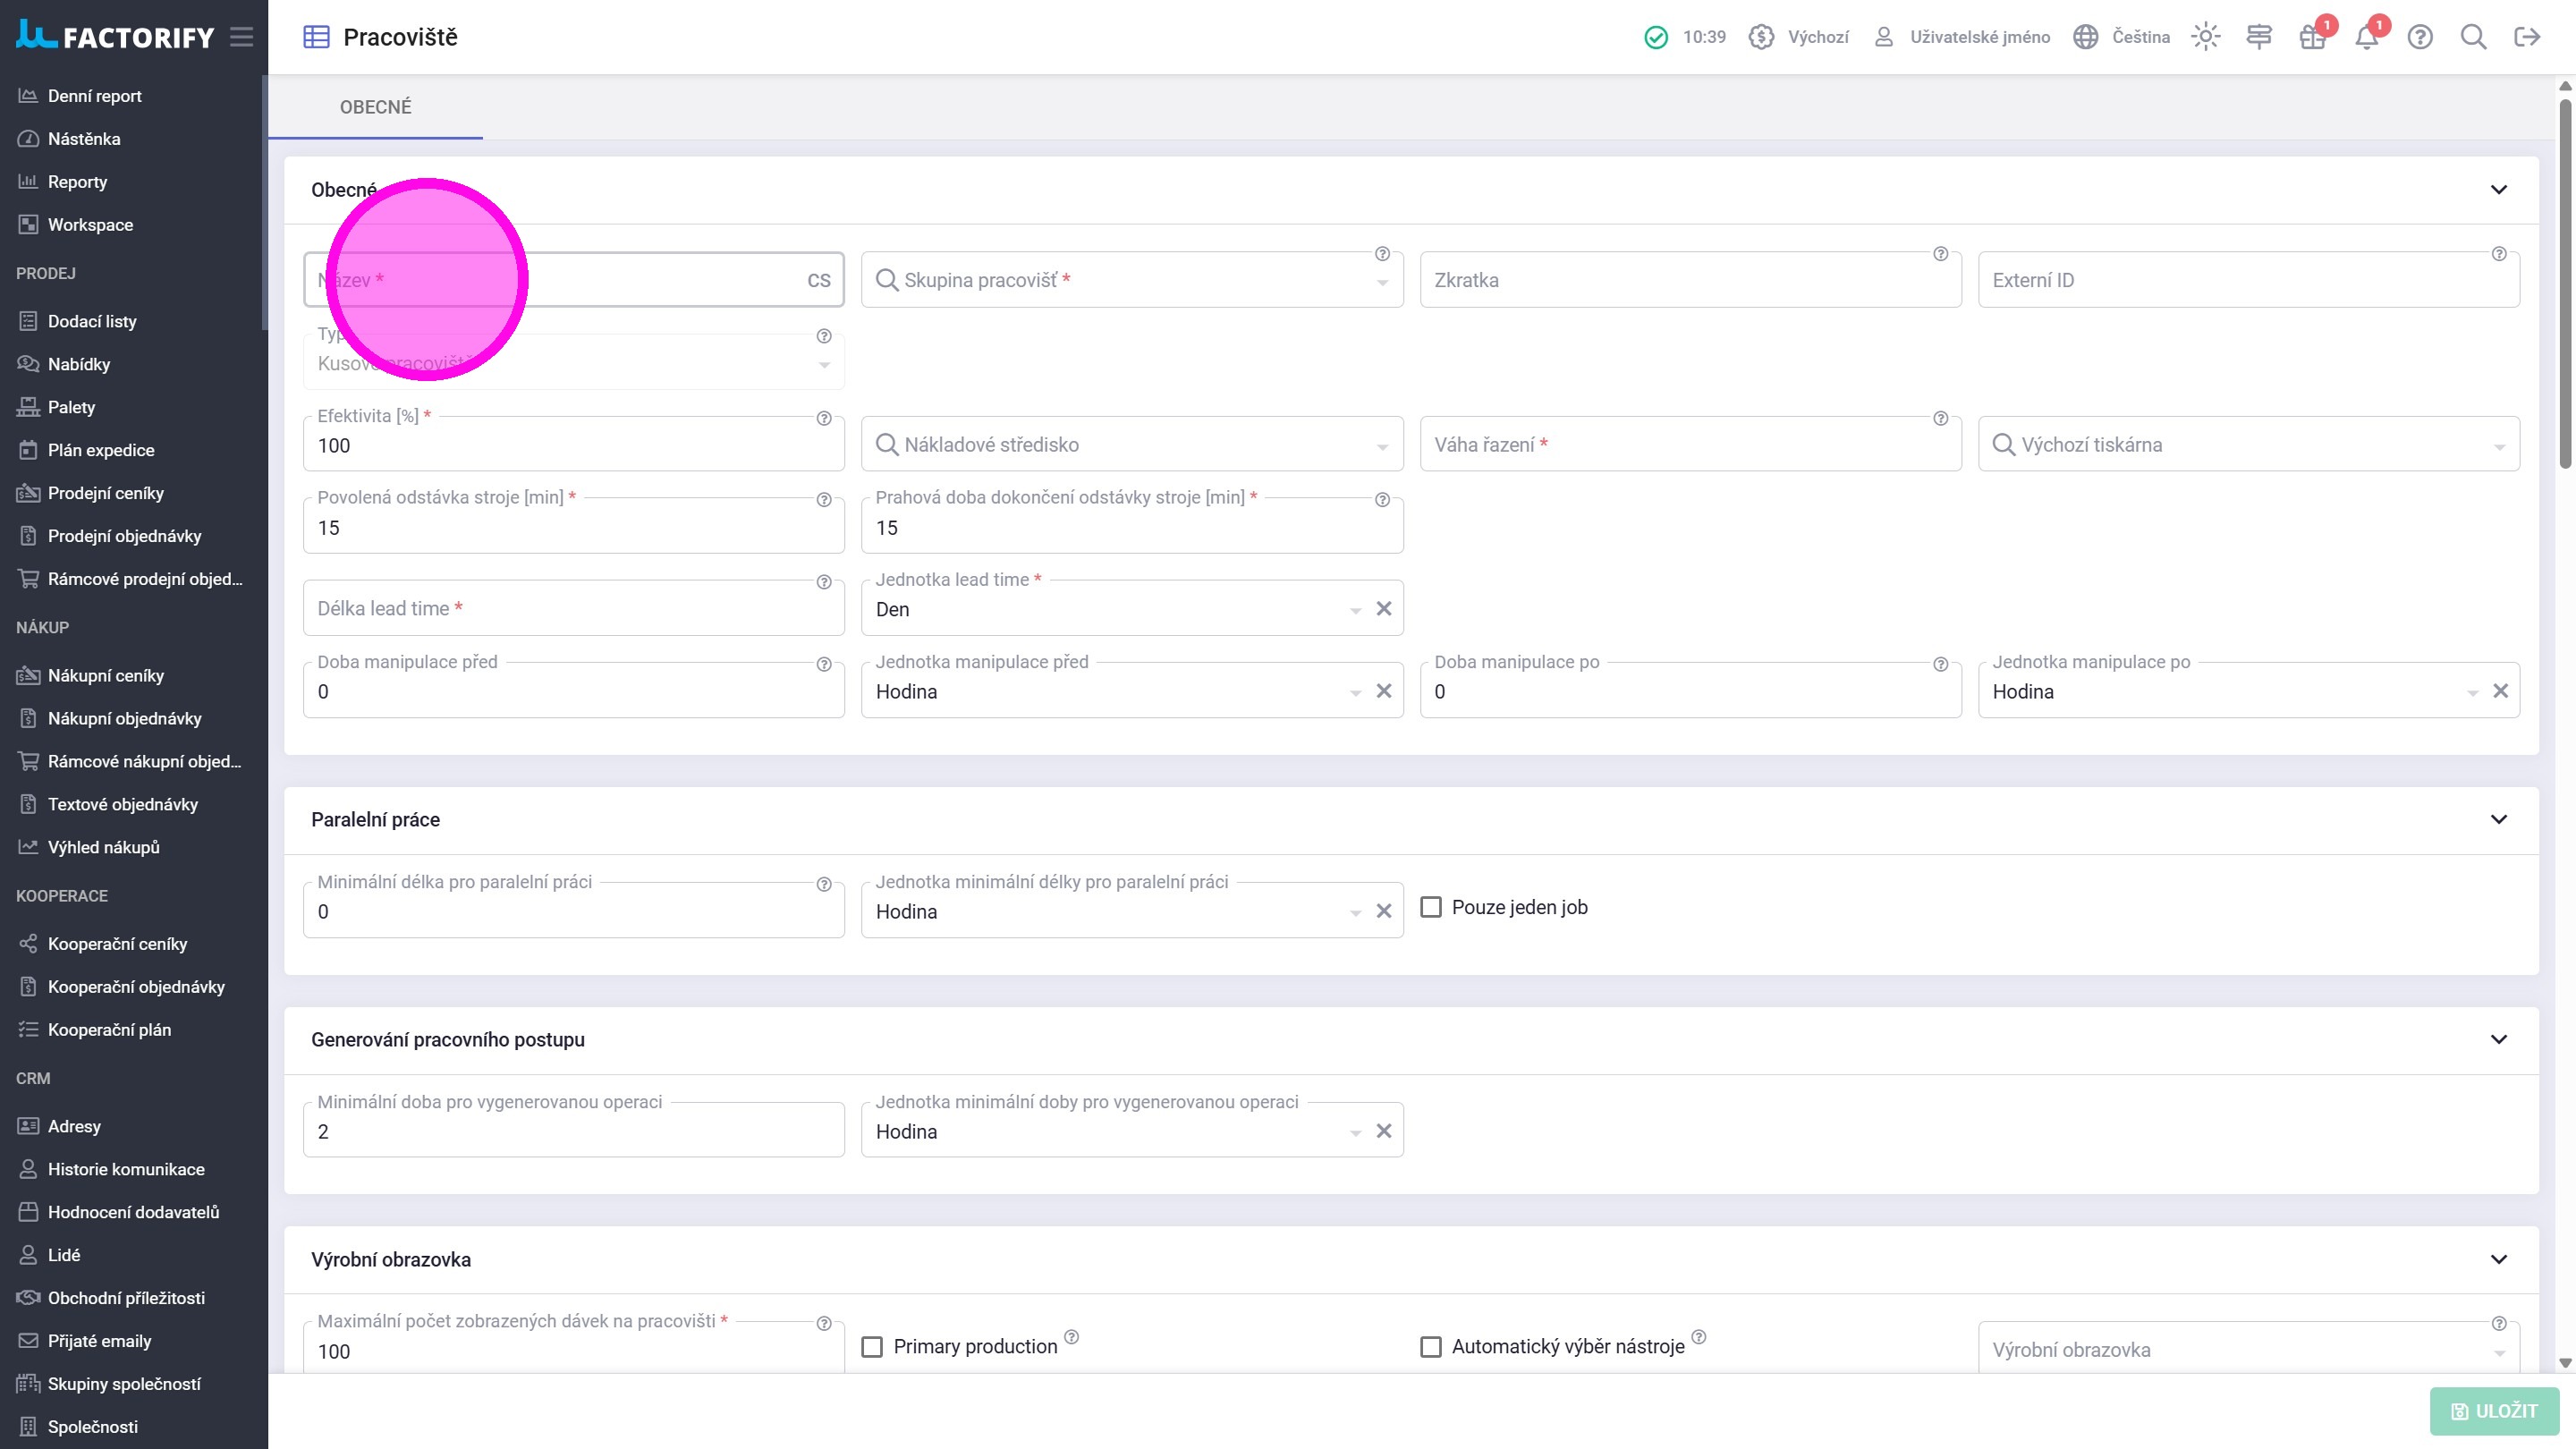Screen dimensions: 2576x1449
Task: Open the Skupina pracovišť dropdown
Action: pos(1130,281)
